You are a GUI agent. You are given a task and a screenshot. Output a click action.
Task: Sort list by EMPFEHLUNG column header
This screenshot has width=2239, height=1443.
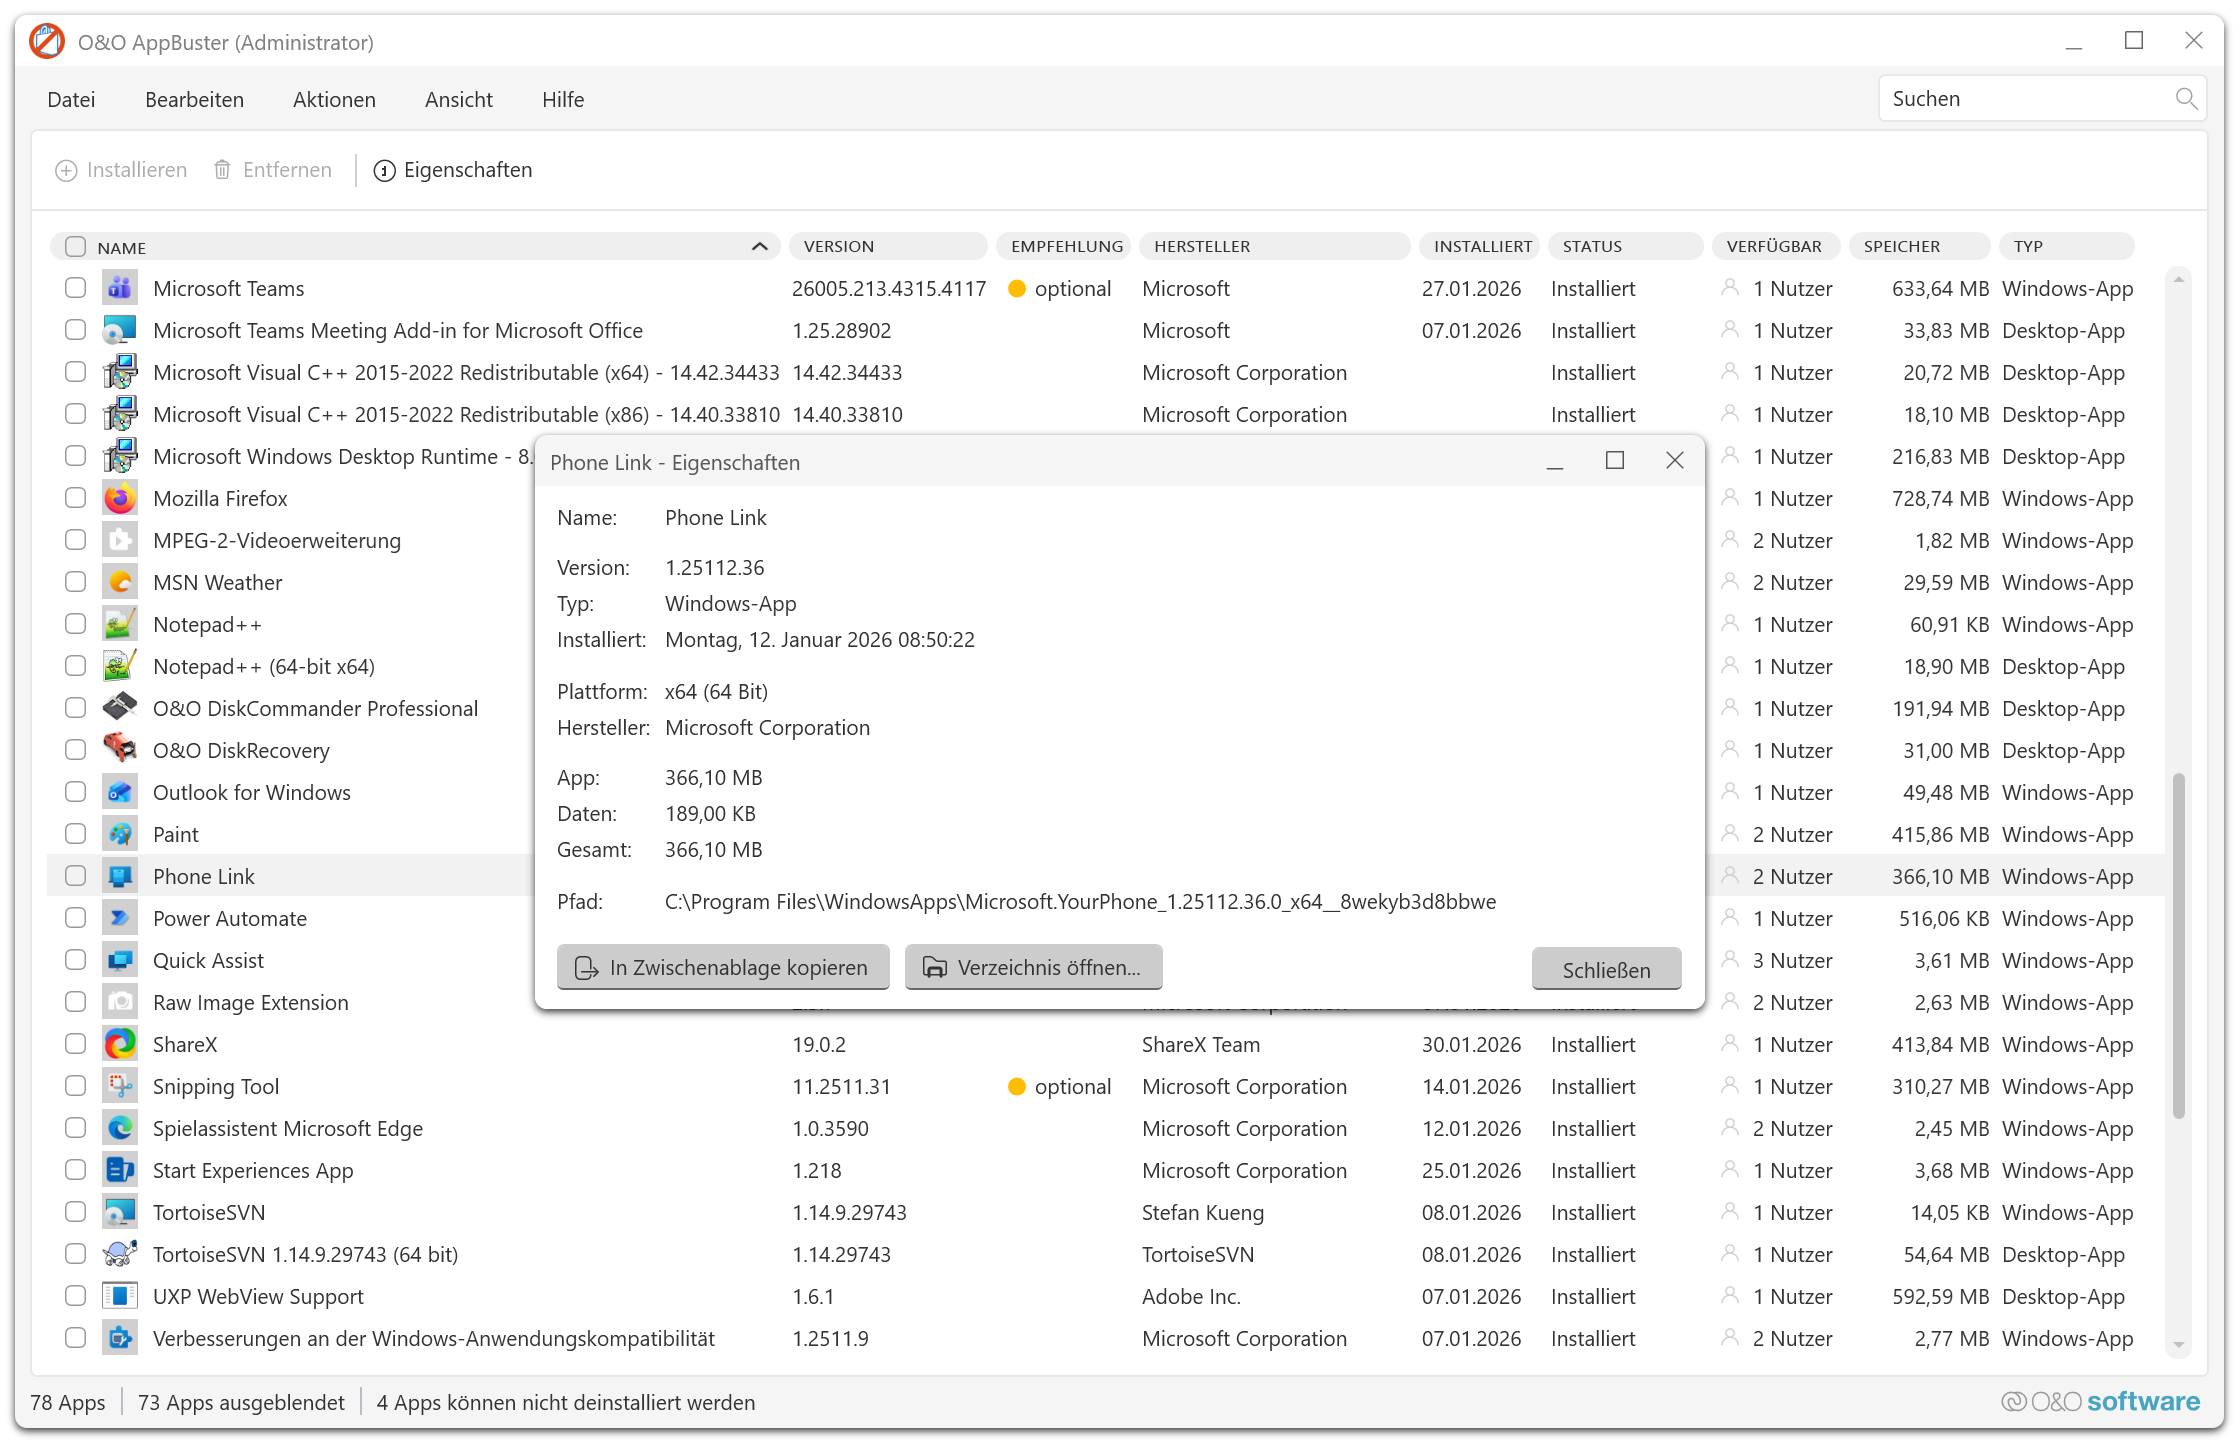click(1066, 247)
